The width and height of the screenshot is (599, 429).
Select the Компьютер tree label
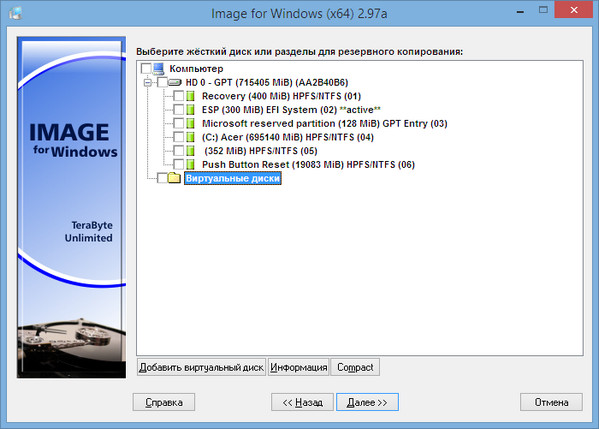pos(196,69)
